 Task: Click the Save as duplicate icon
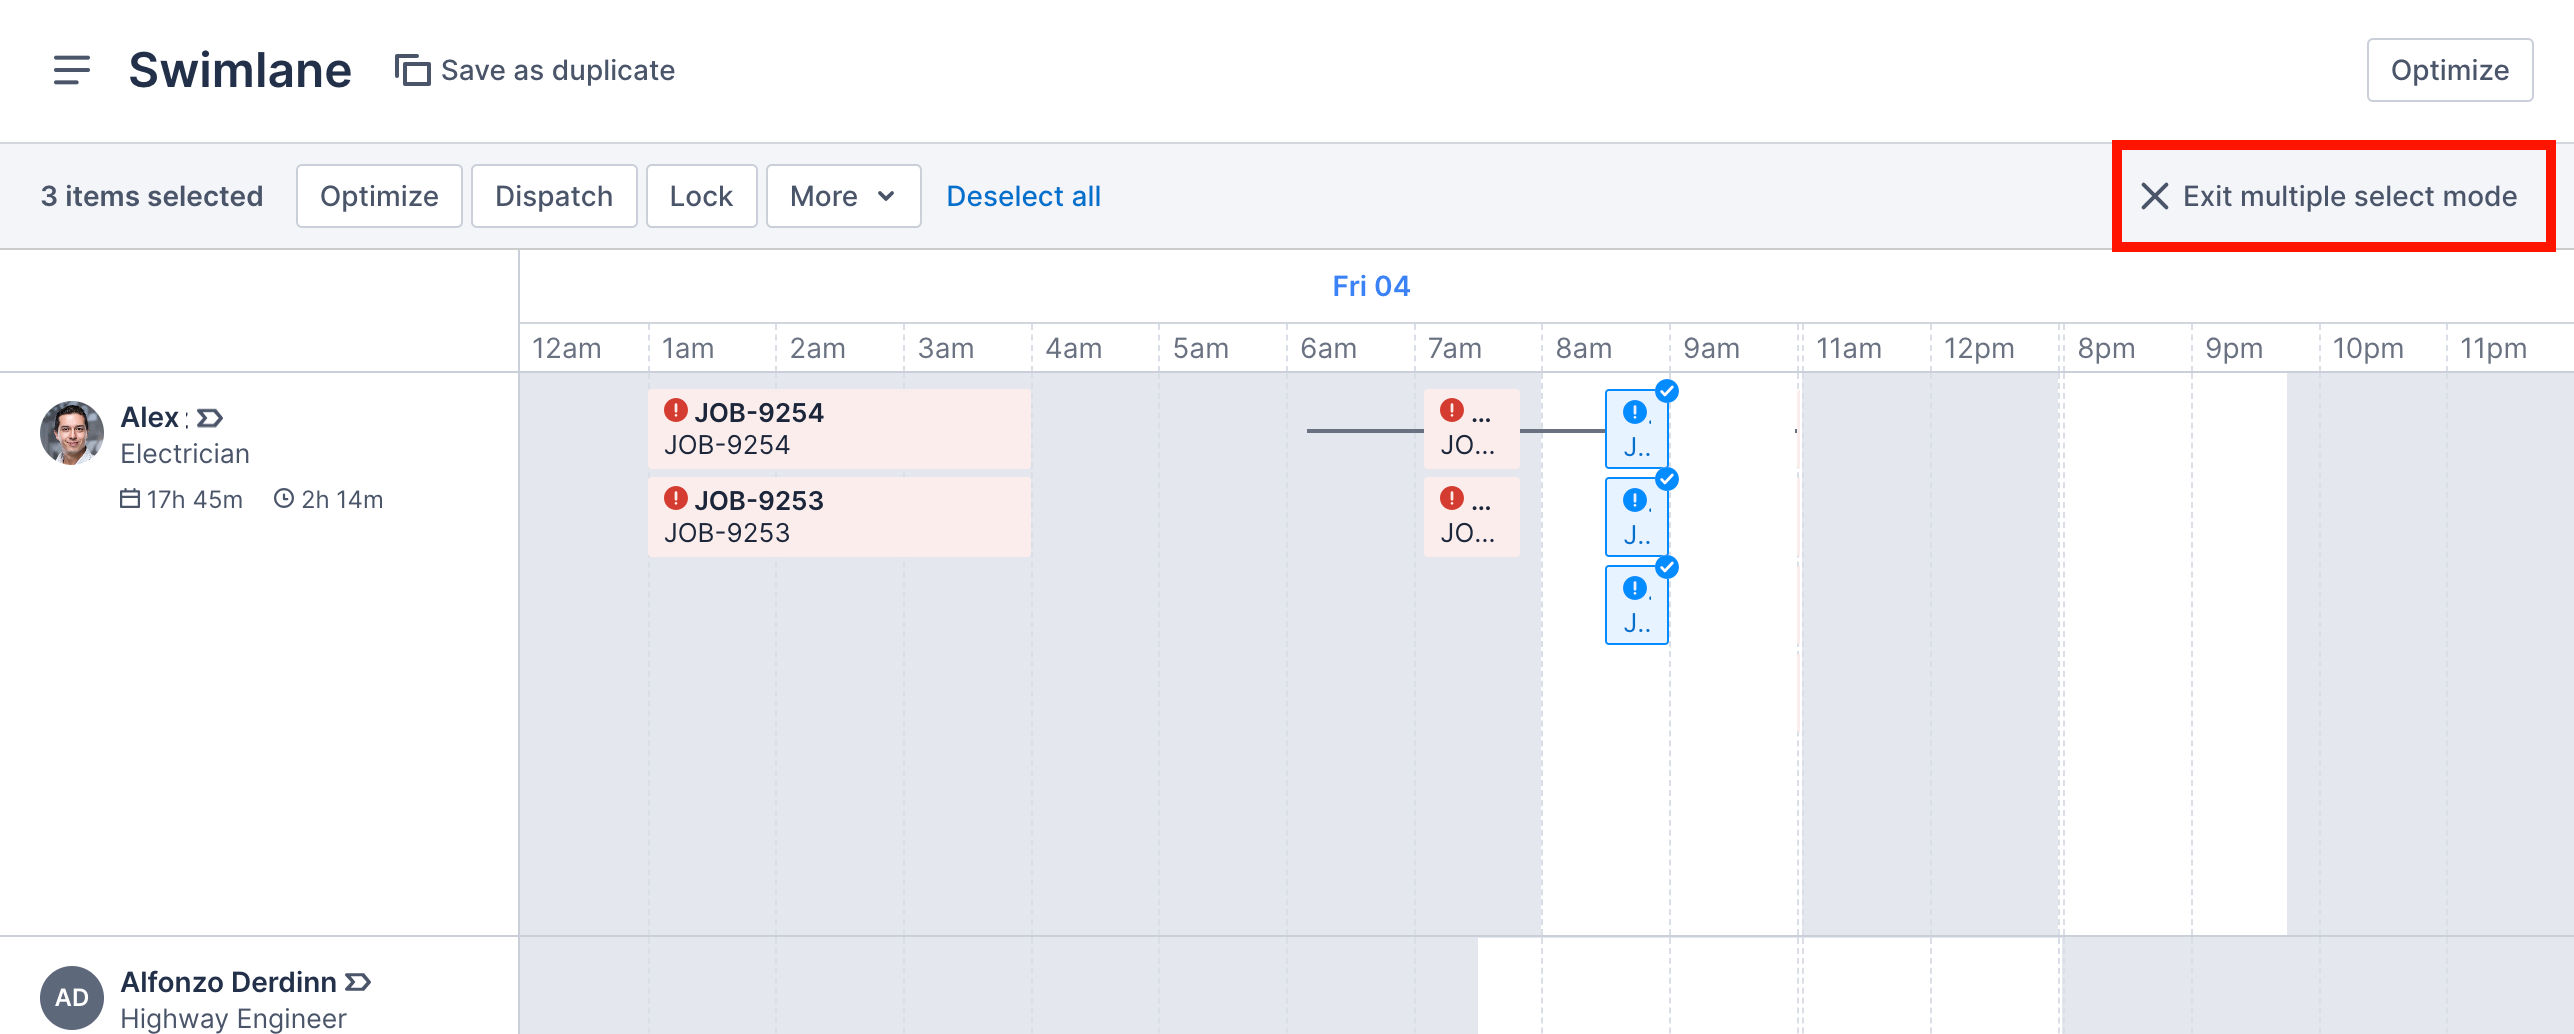(412, 70)
